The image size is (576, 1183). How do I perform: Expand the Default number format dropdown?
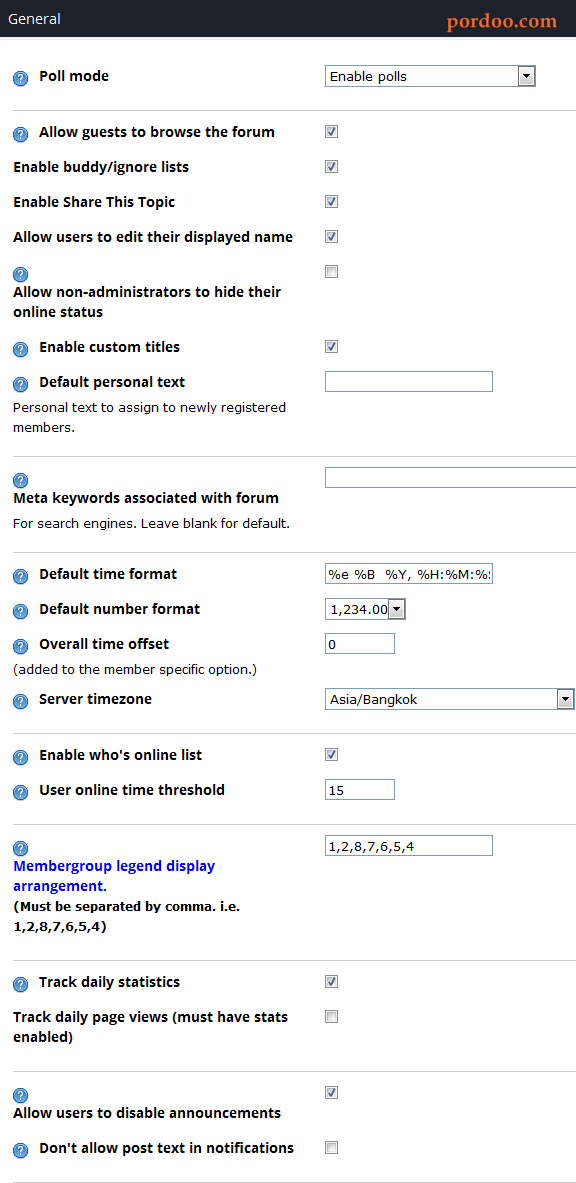(365, 609)
